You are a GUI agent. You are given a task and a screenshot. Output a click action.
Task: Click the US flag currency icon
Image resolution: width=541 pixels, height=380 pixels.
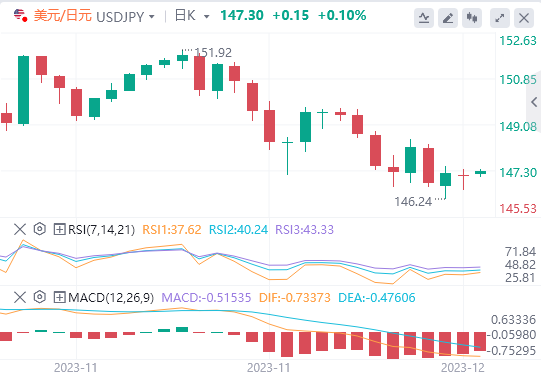(x=20, y=16)
